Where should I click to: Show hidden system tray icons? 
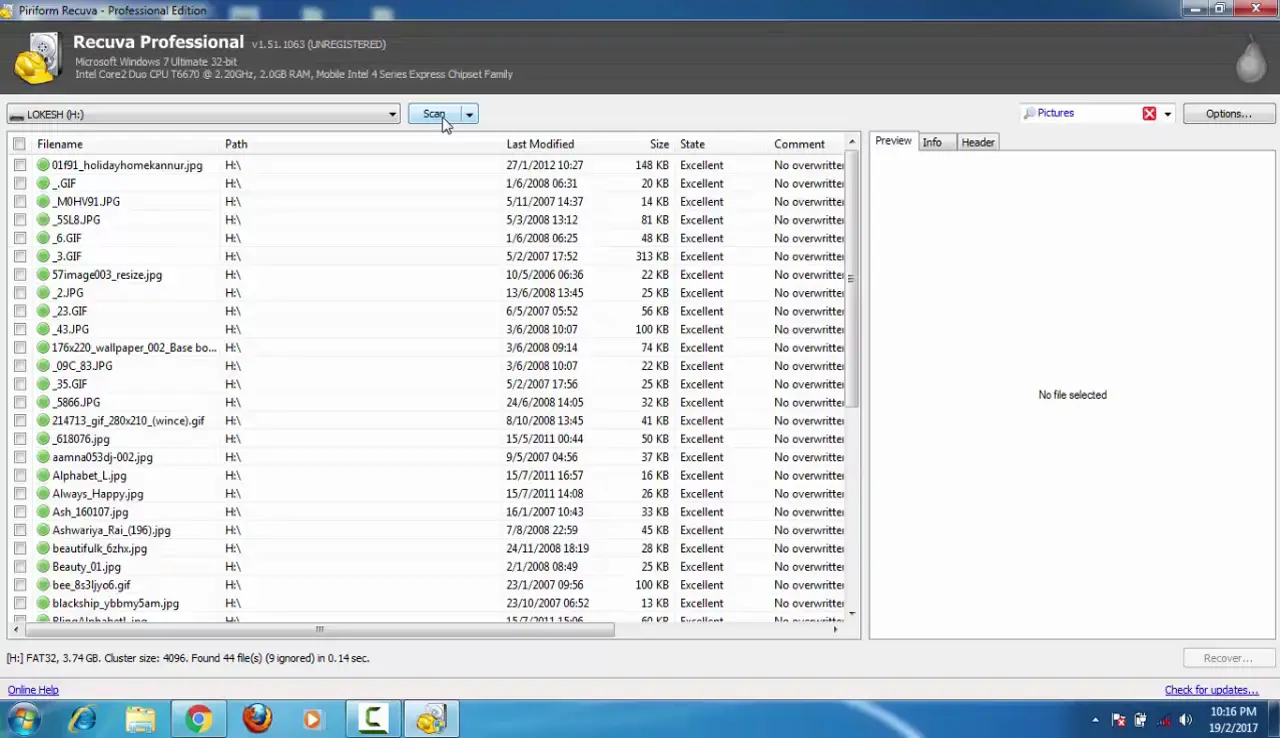pos(1095,720)
